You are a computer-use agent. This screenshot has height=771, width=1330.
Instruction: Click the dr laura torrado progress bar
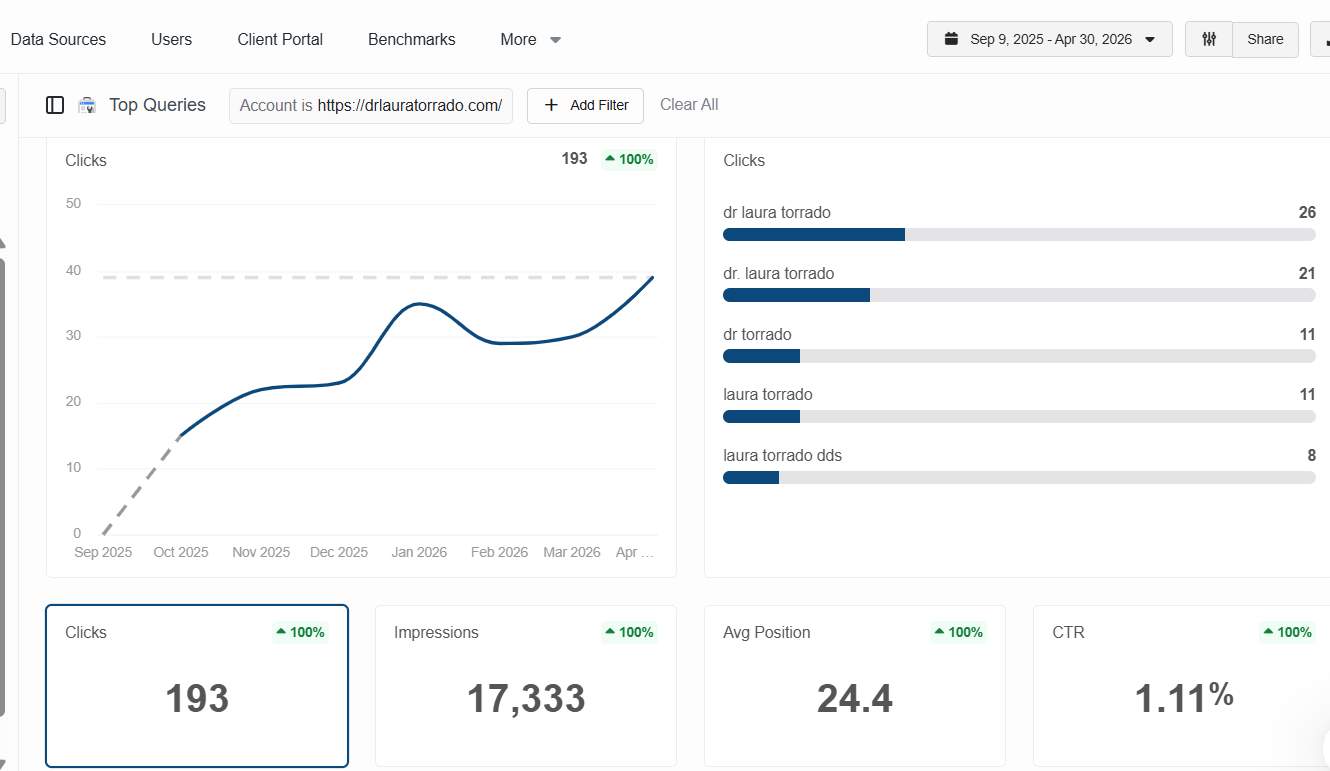(1019, 234)
